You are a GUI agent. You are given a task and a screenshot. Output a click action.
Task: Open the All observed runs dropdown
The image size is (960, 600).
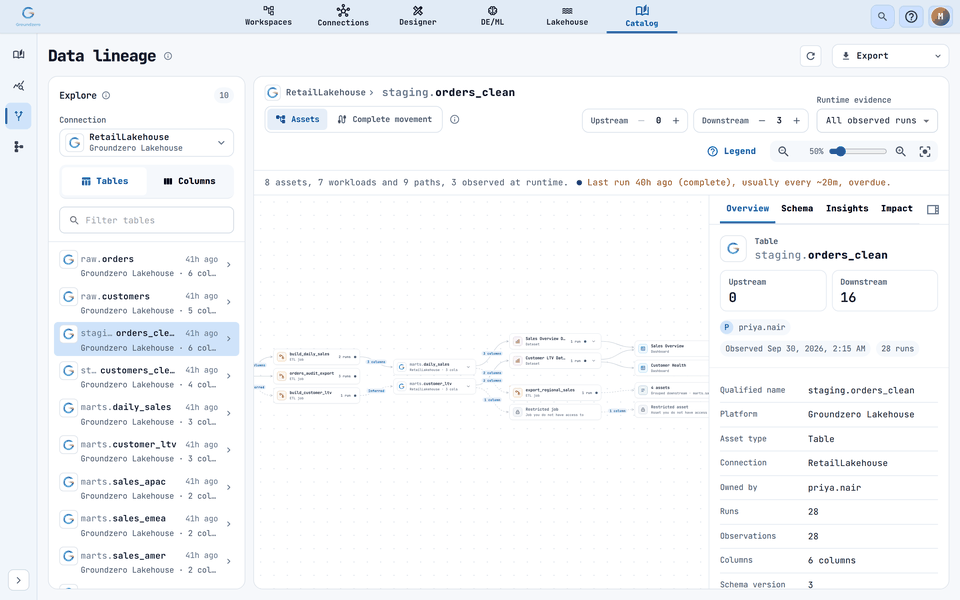[877, 121]
